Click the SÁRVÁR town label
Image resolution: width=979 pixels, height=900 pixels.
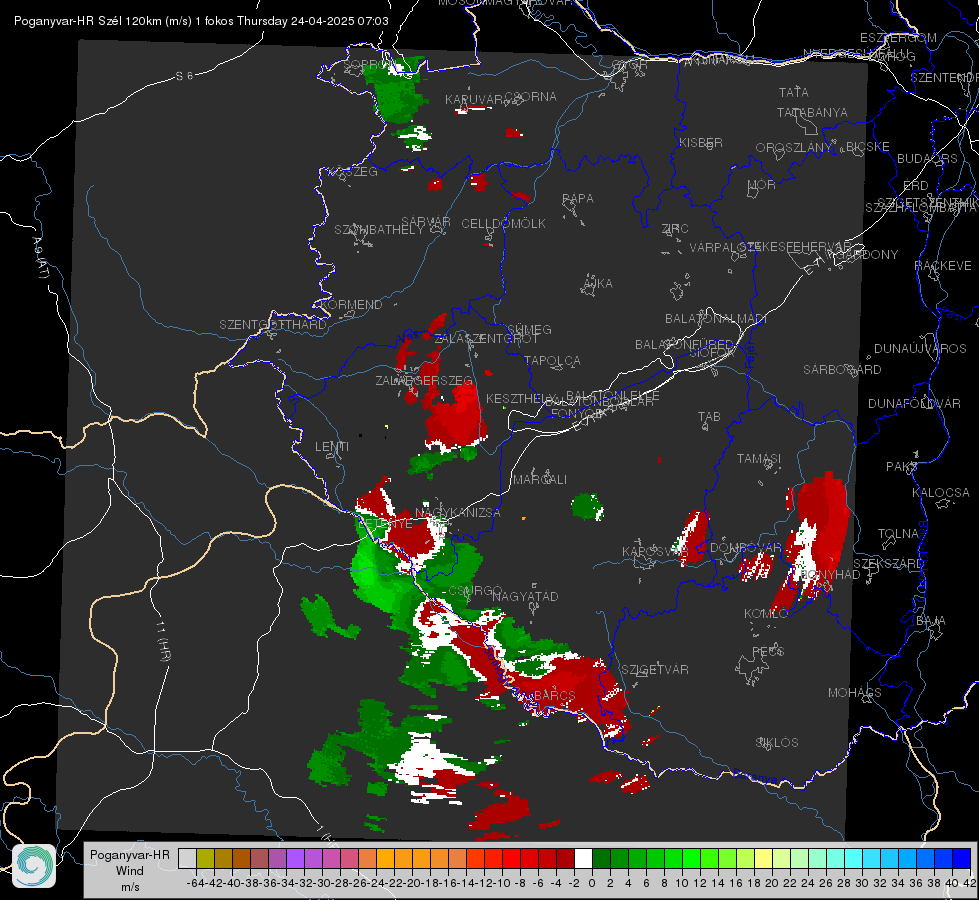pyautogui.click(x=426, y=222)
